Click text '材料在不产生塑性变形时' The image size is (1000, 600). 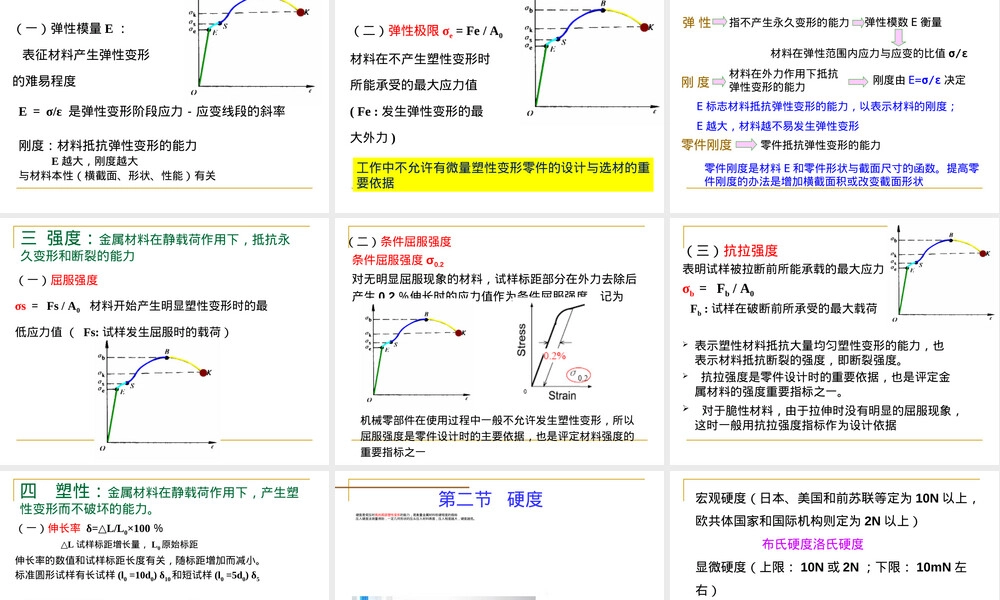coord(420,59)
